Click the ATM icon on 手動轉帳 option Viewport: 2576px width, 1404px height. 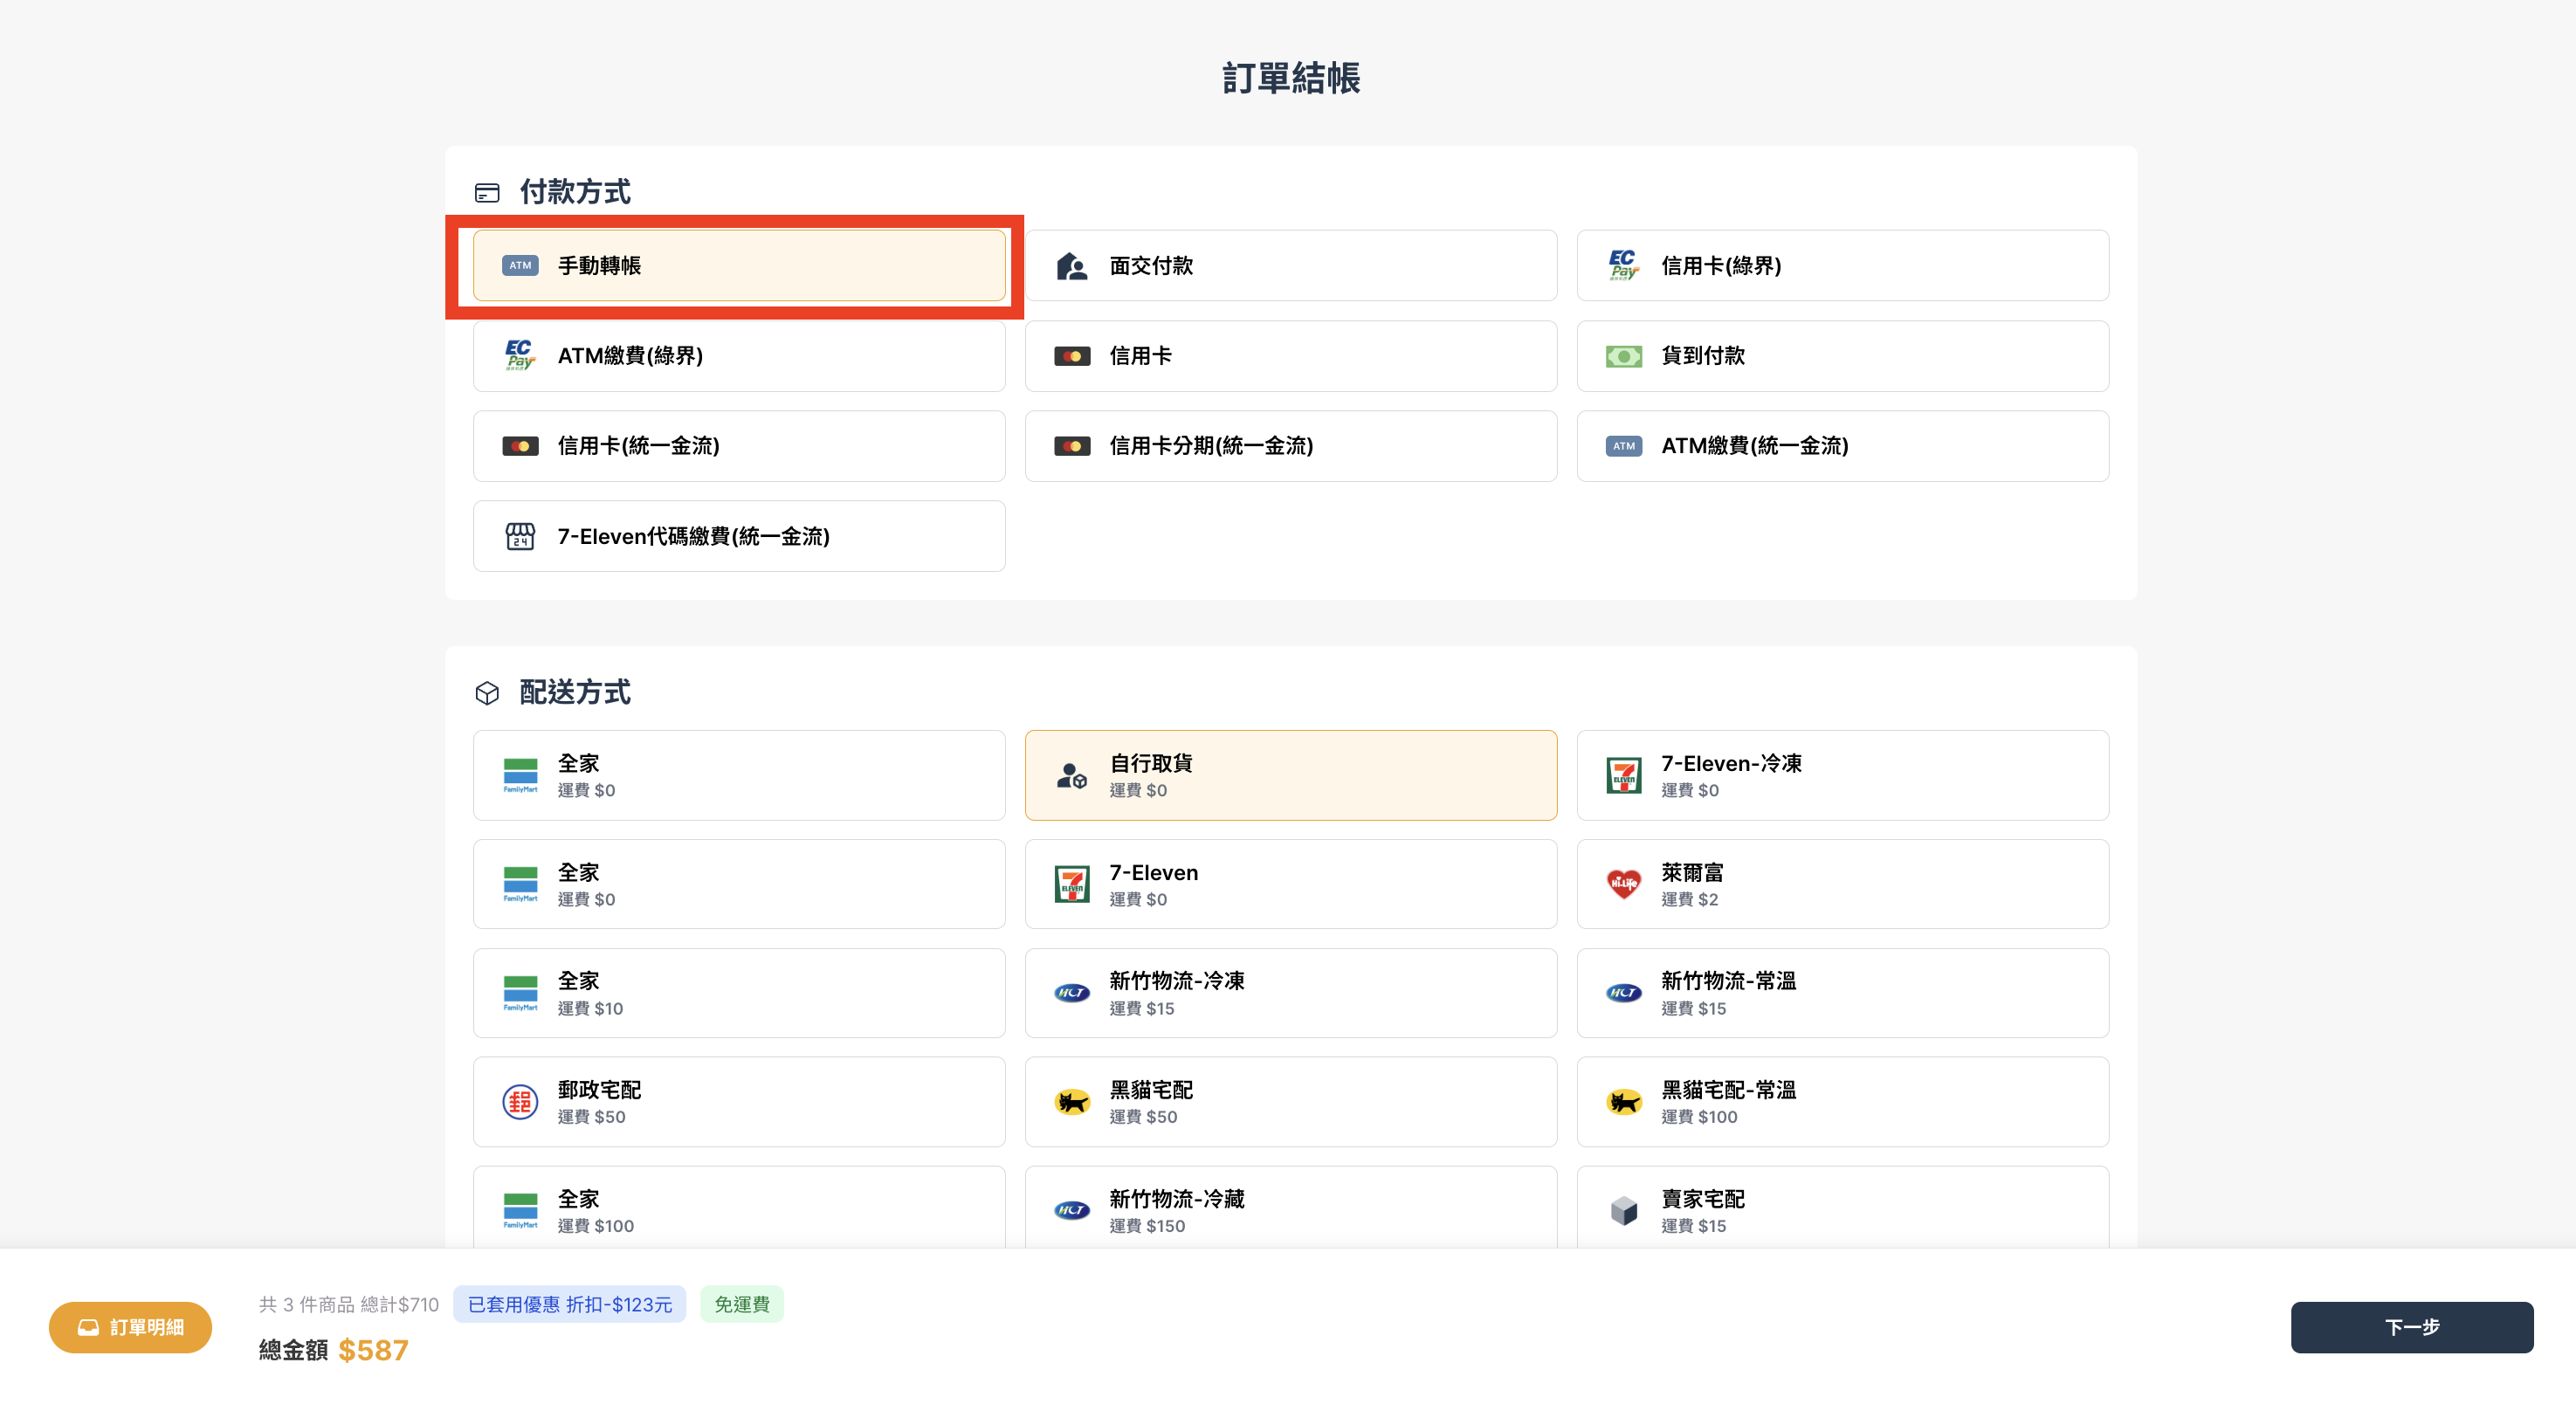tap(519, 265)
